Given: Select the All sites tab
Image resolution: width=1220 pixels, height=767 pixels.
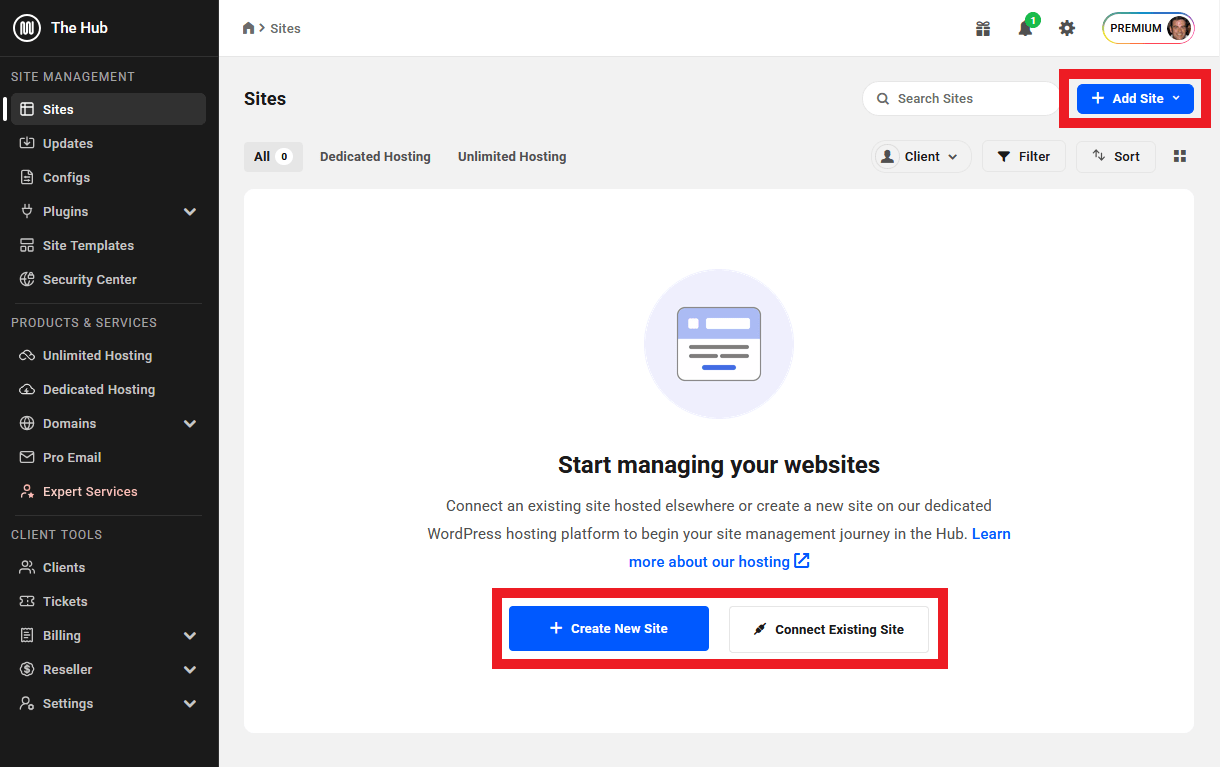Looking at the screenshot, I should [x=273, y=157].
